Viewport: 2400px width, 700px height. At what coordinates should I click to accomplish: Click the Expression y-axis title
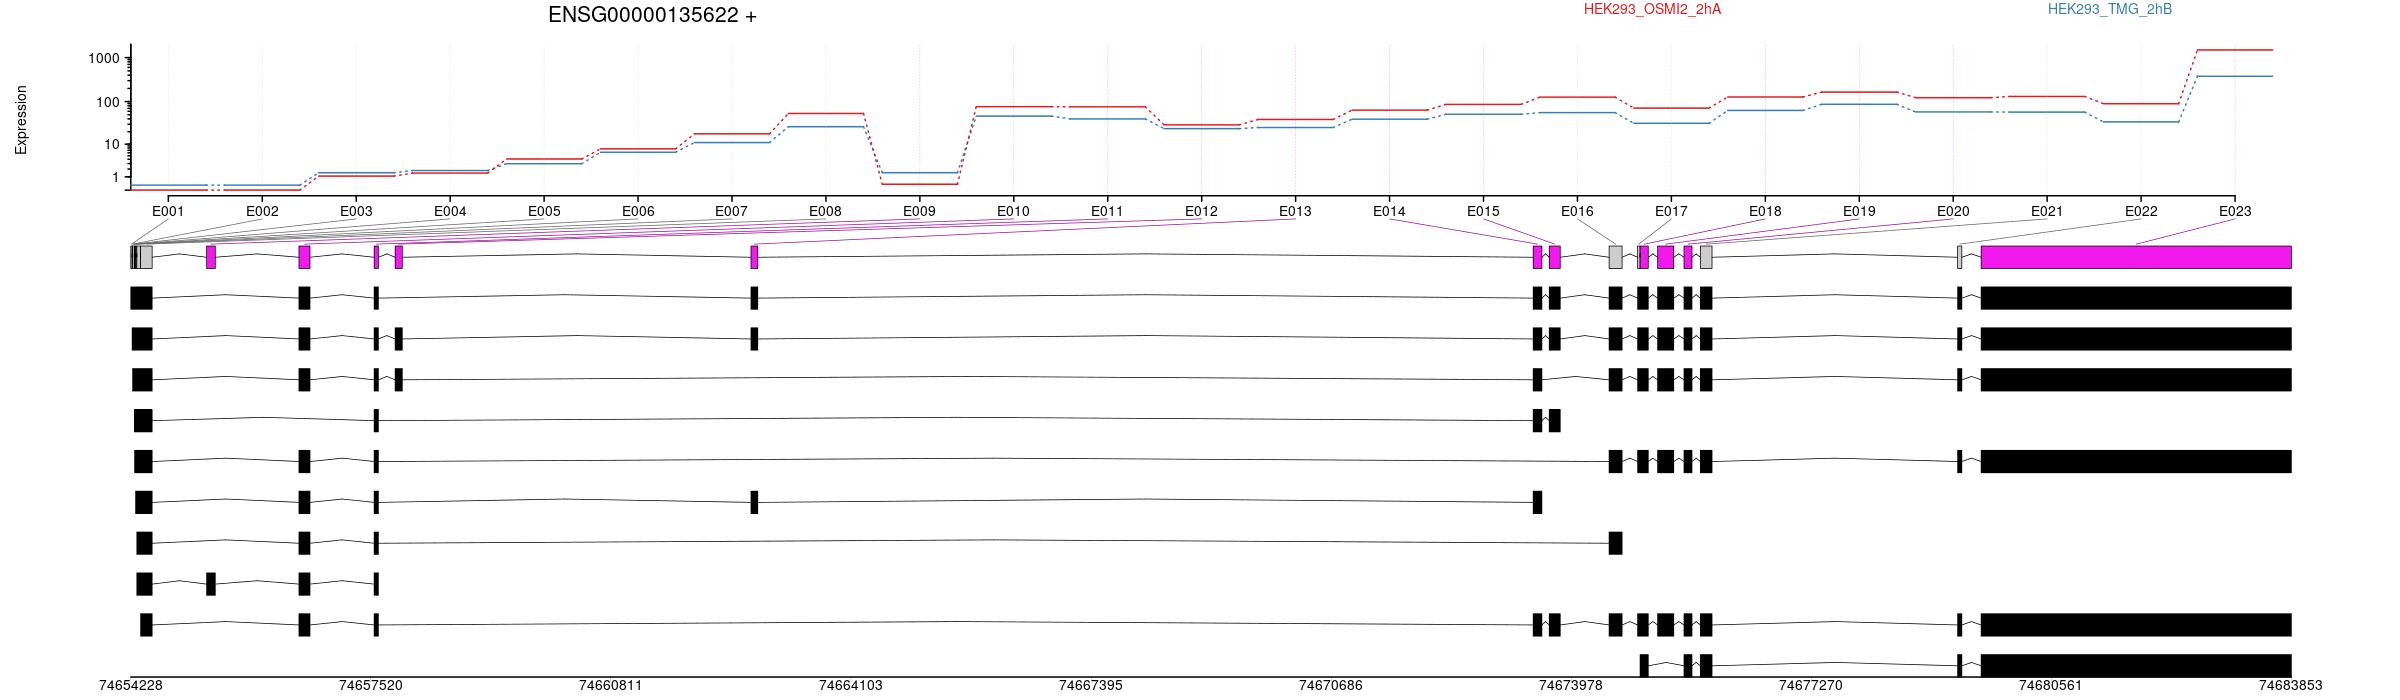pyautogui.click(x=21, y=120)
